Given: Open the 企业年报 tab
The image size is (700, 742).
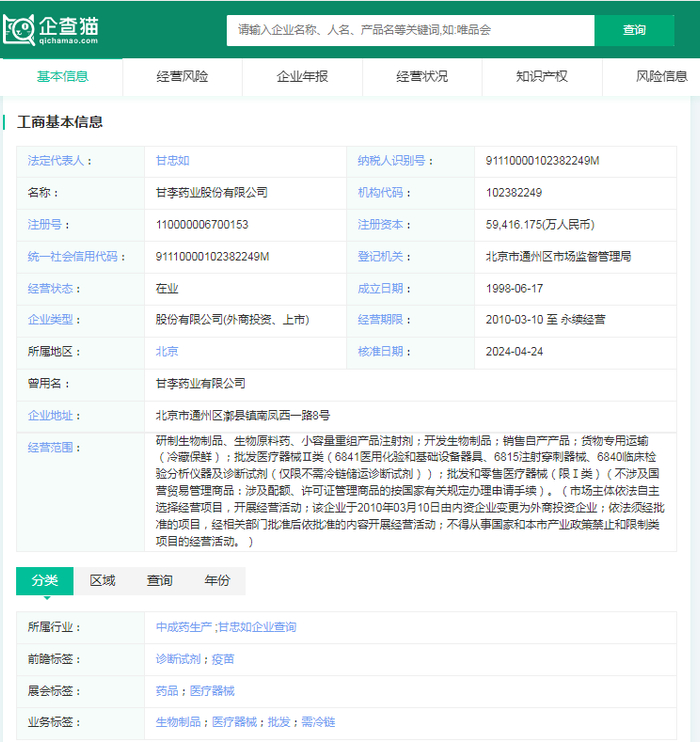Looking at the screenshot, I should click(302, 76).
